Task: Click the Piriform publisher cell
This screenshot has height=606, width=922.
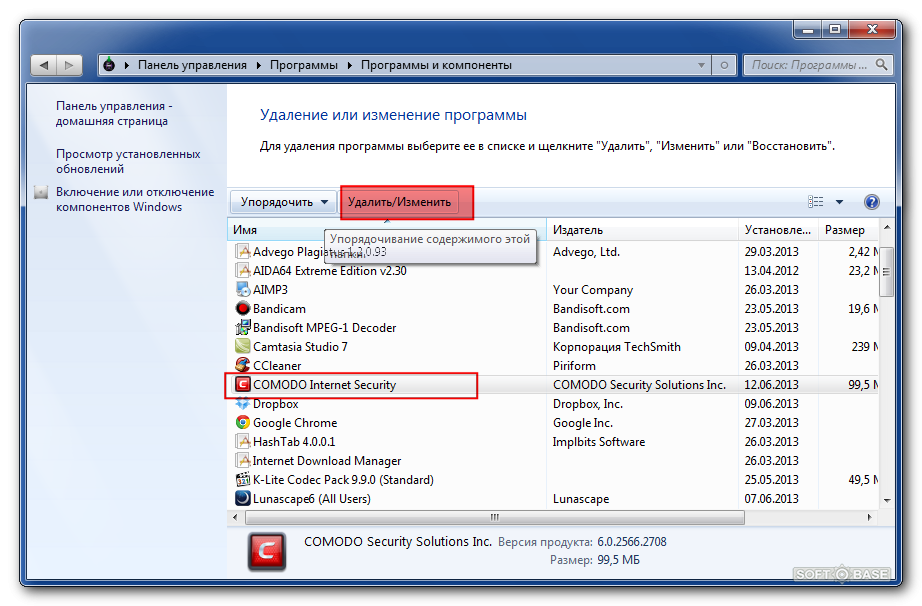Action: (574, 366)
